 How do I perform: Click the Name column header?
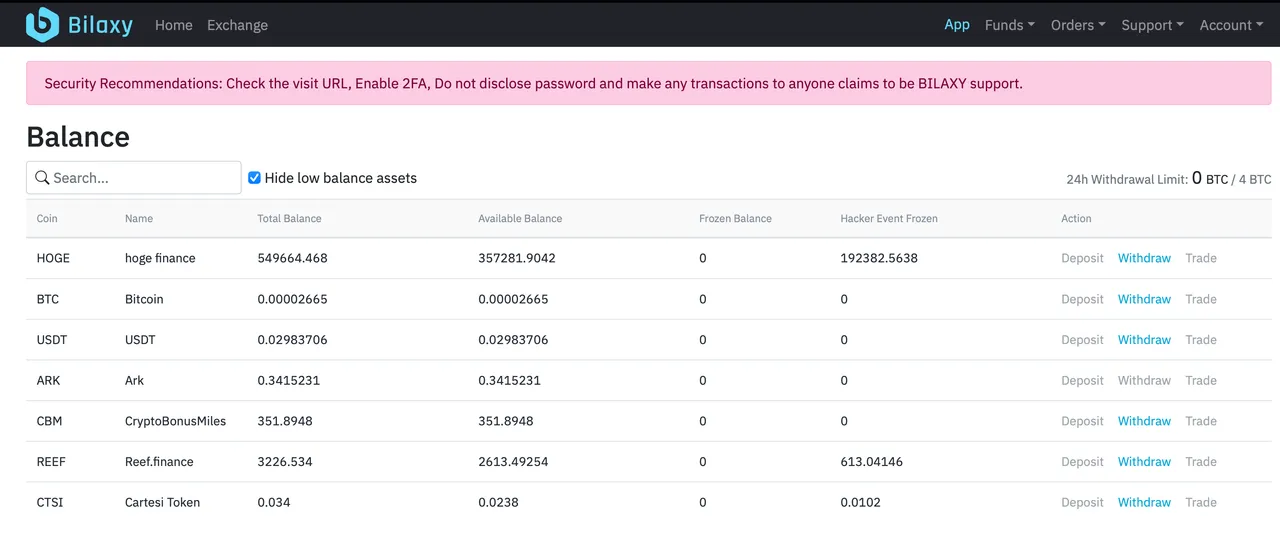click(x=139, y=218)
